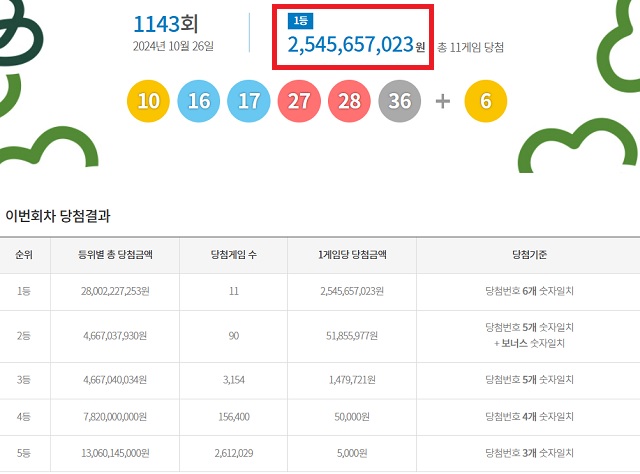Click the 1게임당 당첨금액 column header
Viewport: 640px width, 474px height.
(352, 255)
